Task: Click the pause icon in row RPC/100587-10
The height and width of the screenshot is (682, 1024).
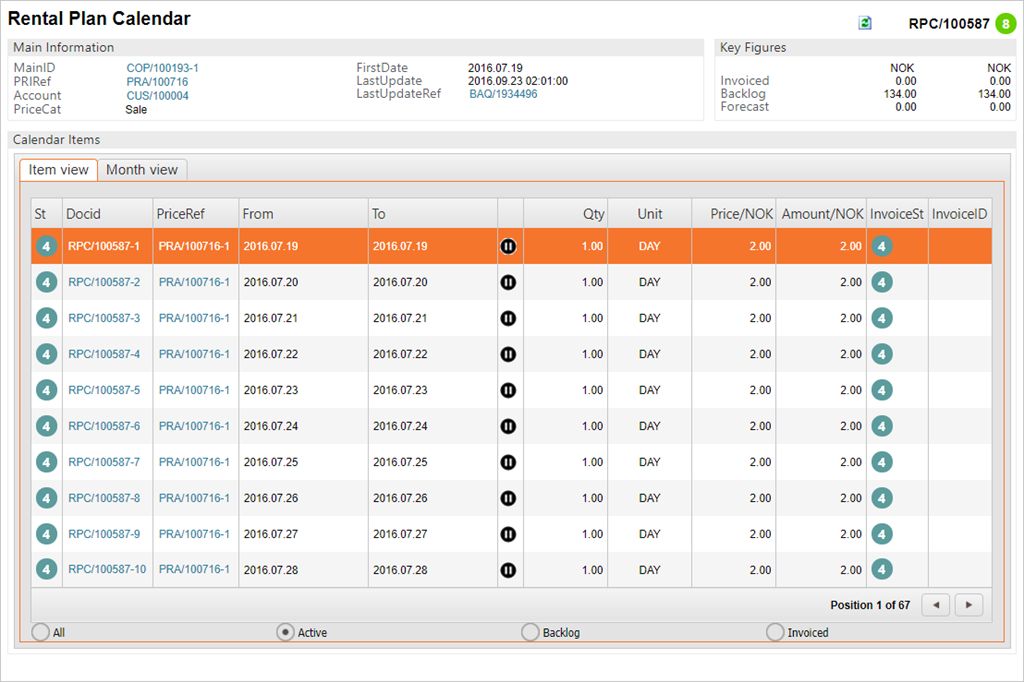Action: [x=508, y=570]
